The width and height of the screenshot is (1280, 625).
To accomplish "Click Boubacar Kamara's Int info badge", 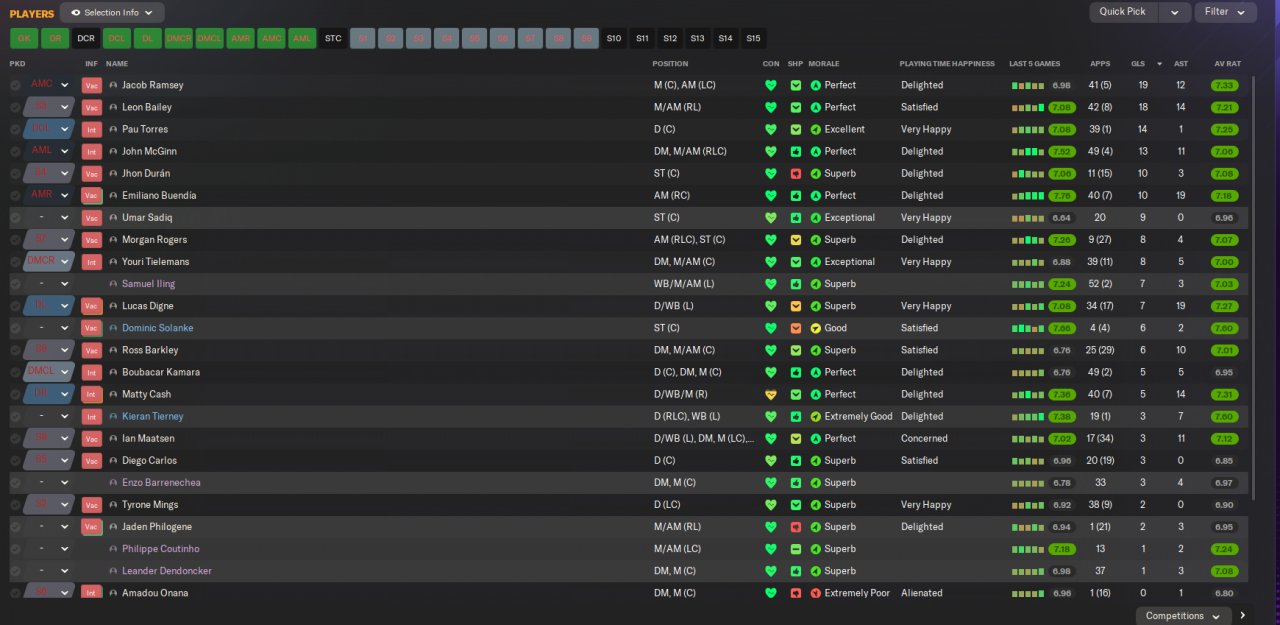I will click(92, 373).
